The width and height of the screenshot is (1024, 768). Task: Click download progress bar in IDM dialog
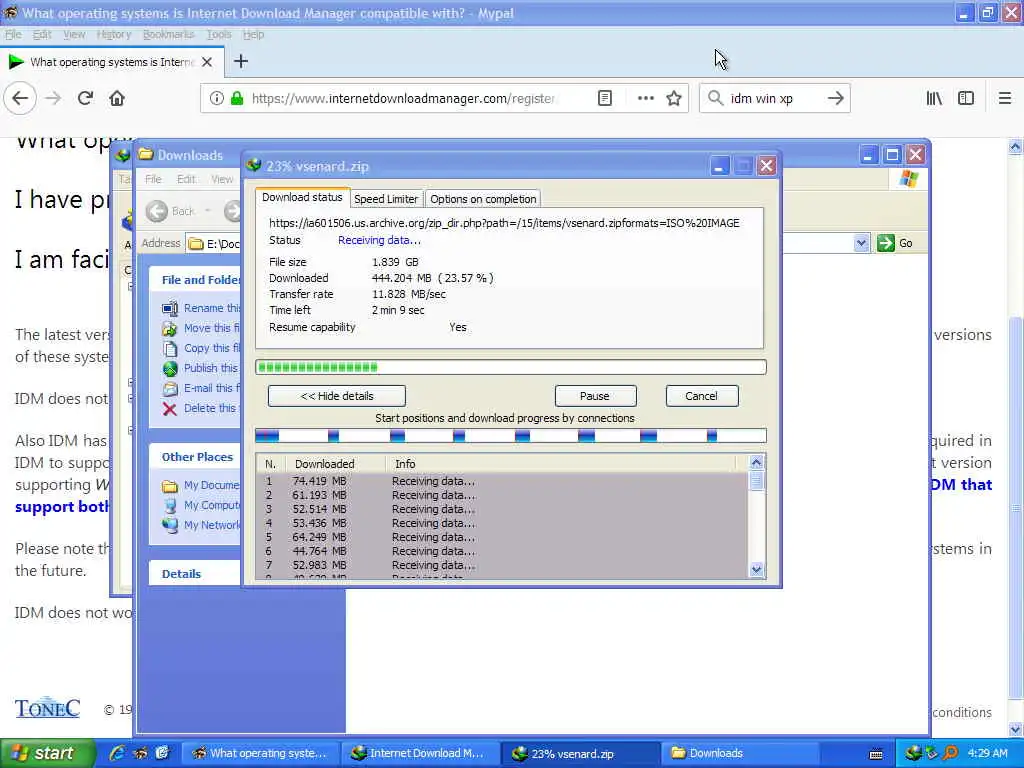point(511,367)
